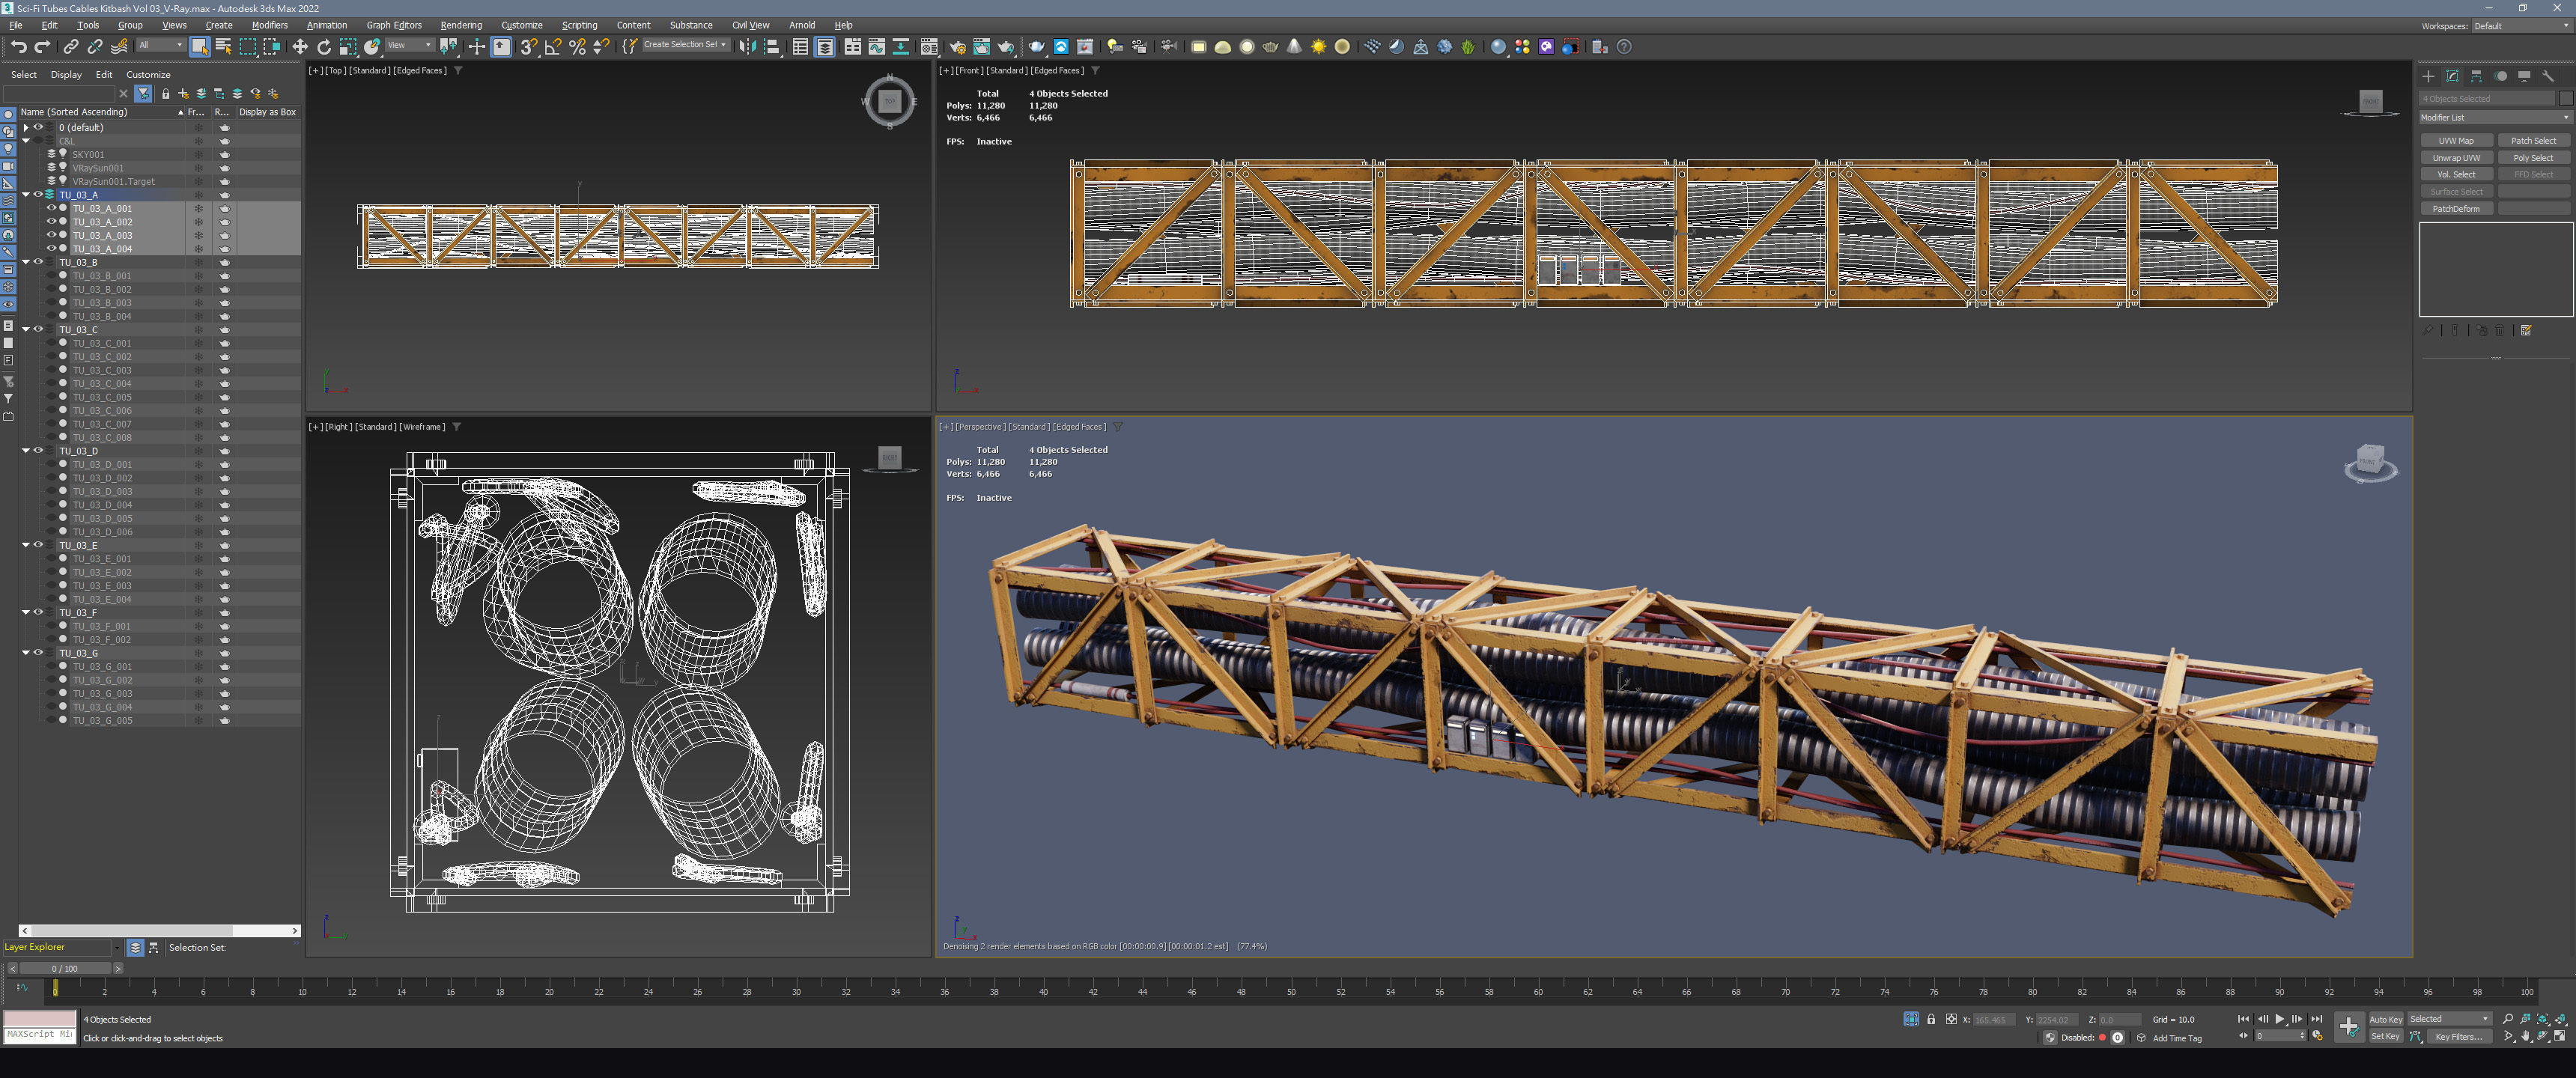This screenshot has height=1078, width=2576.
Task: Click the Mirror tool icon
Action: (x=747, y=47)
